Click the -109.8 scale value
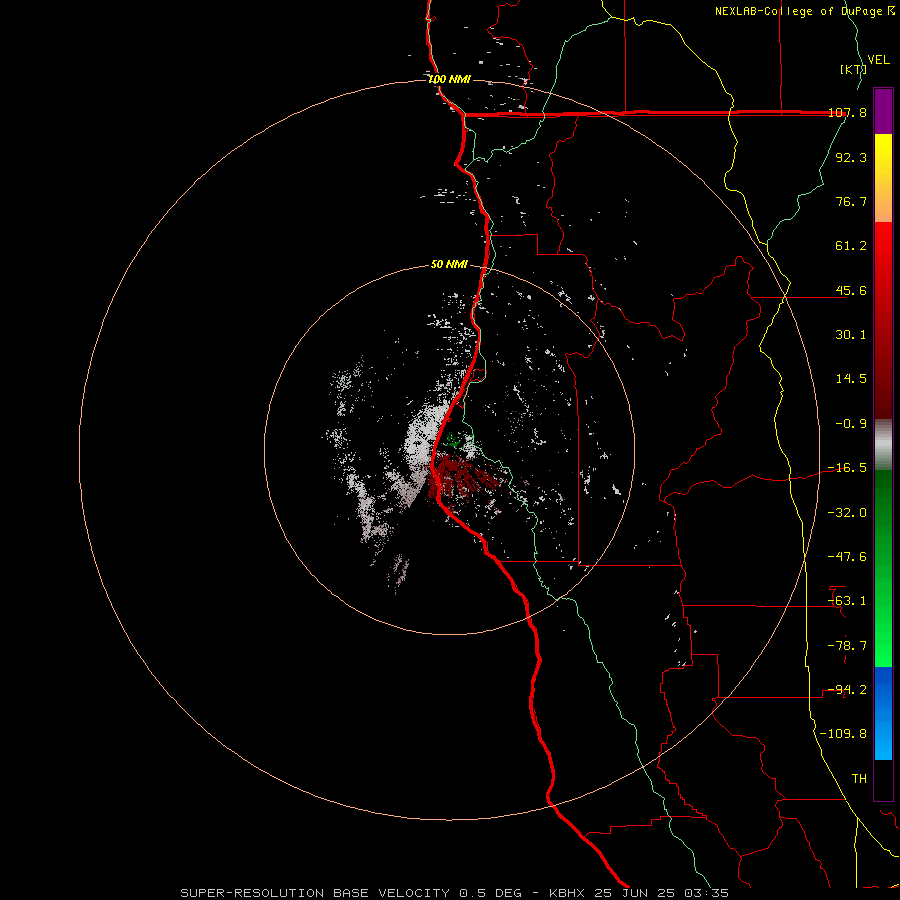Image resolution: width=900 pixels, height=900 pixels. coord(843,734)
